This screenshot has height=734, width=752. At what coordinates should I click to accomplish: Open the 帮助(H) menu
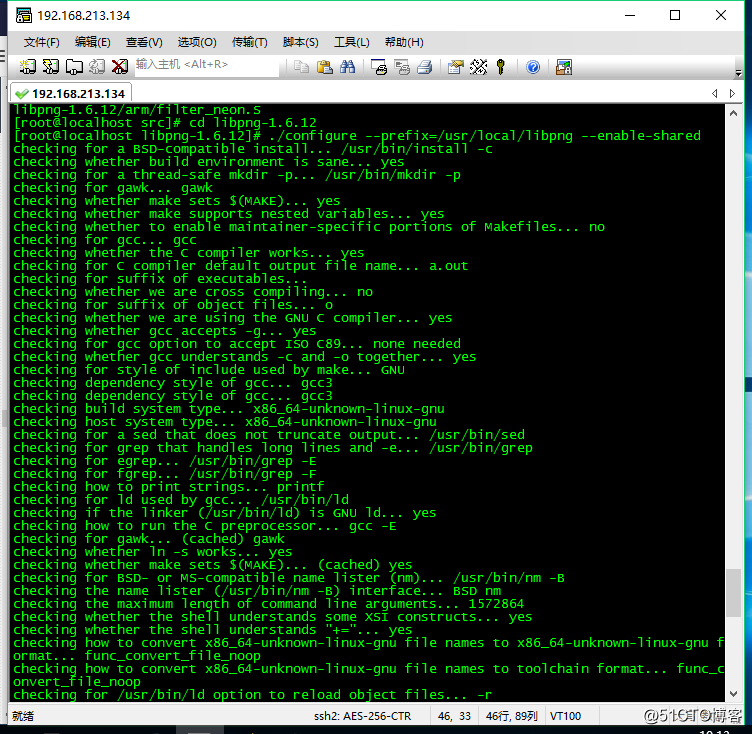click(x=404, y=42)
